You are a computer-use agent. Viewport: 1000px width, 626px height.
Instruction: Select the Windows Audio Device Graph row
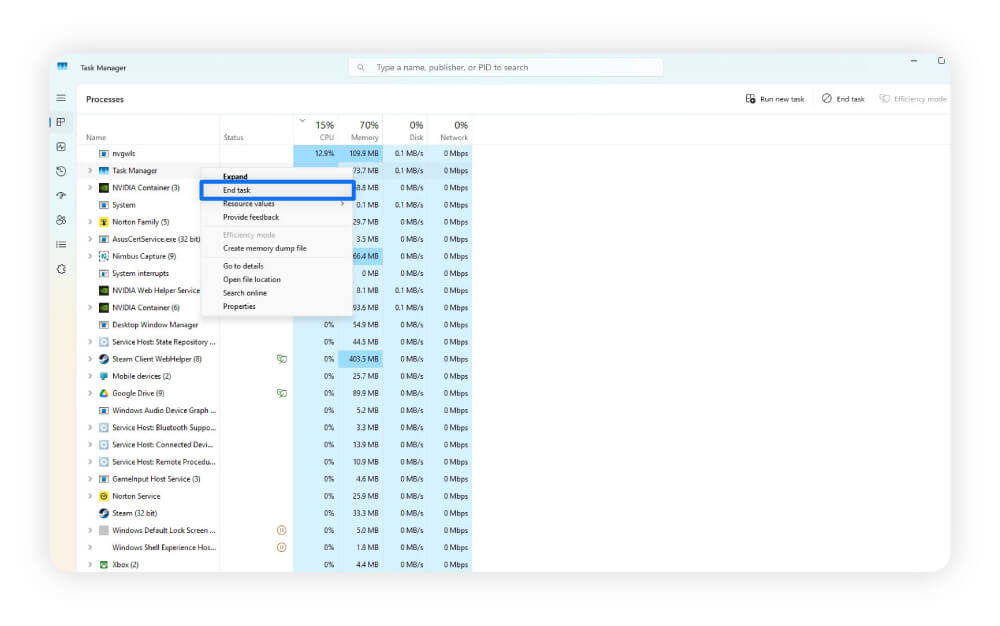(x=275, y=411)
